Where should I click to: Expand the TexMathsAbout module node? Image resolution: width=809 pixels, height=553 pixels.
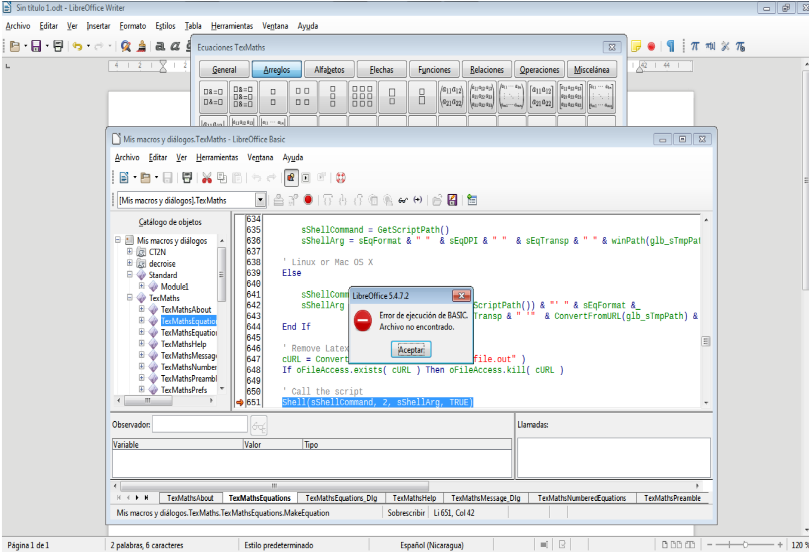tap(142, 310)
